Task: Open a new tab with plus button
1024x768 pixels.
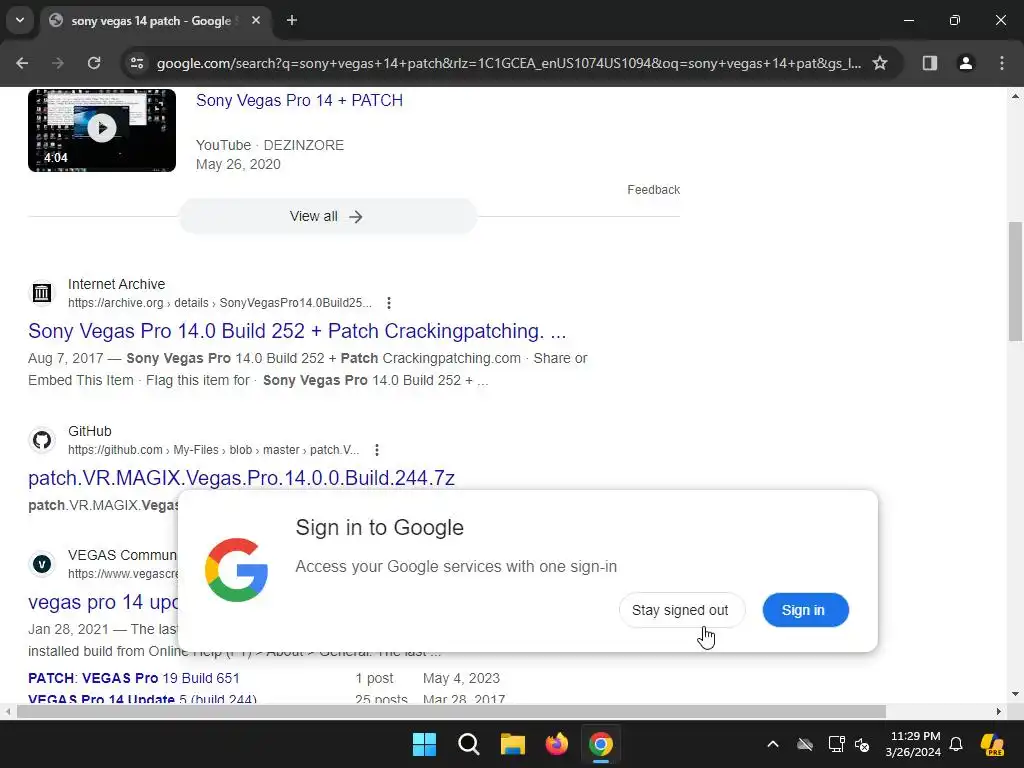Action: tap(292, 20)
